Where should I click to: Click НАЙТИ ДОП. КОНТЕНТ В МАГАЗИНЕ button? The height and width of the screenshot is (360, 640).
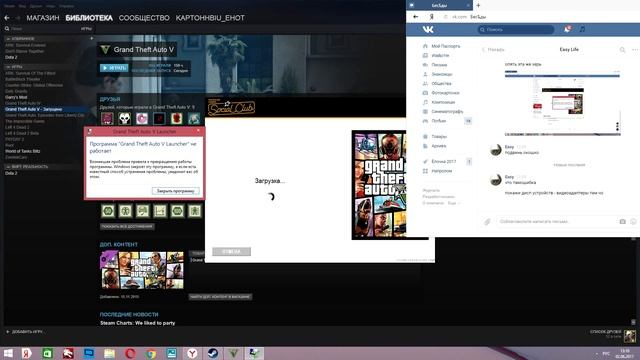point(220,297)
